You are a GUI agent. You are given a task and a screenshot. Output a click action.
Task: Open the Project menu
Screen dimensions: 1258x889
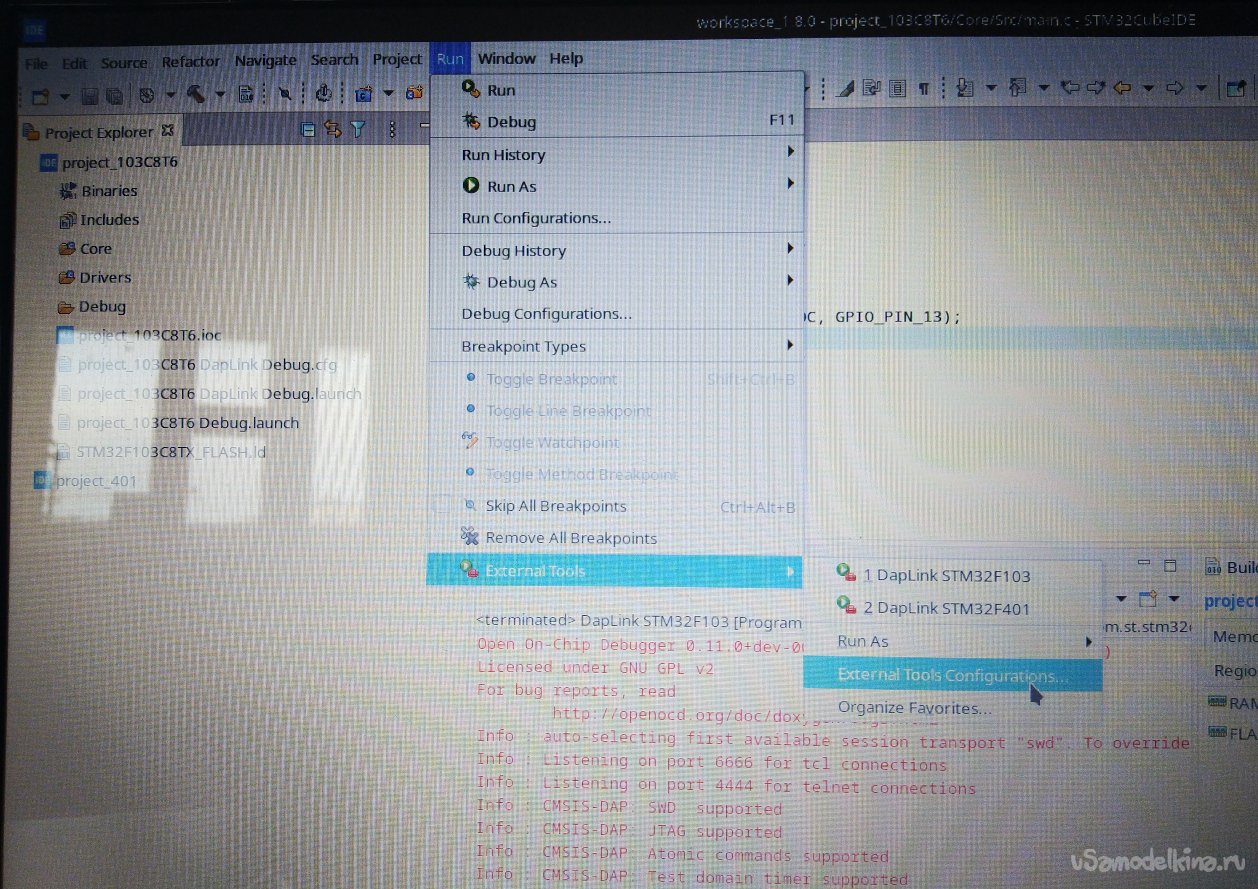point(397,59)
